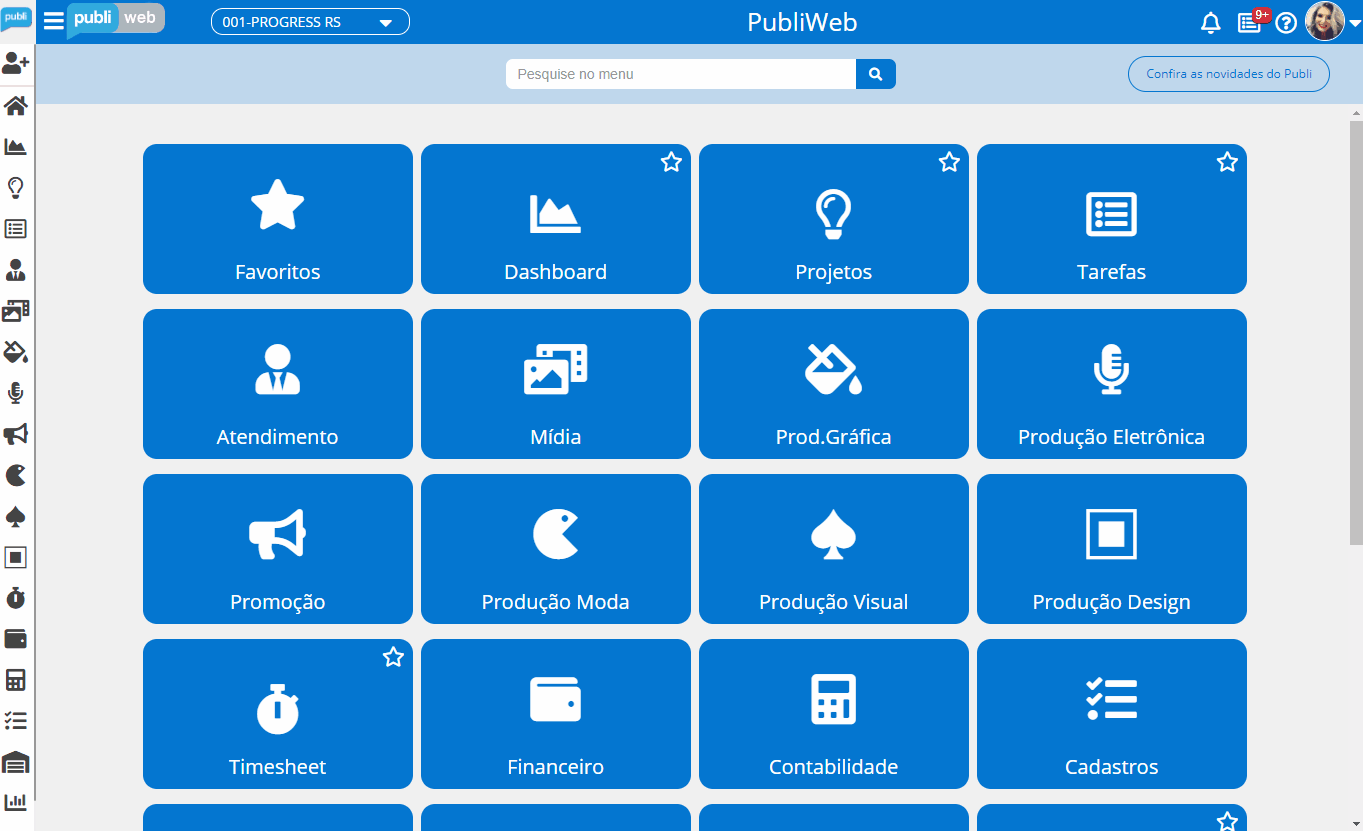Click the sidebar bar chart icon
This screenshot has height=831, width=1363.
(x=16, y=802)
